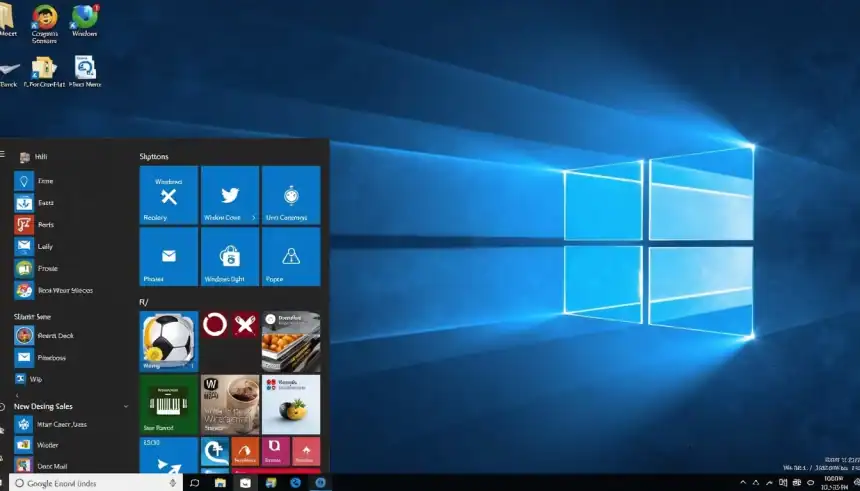Screen dimensions: 860x491
Task: Open the crossed tools tile
Action: (168, 196)
